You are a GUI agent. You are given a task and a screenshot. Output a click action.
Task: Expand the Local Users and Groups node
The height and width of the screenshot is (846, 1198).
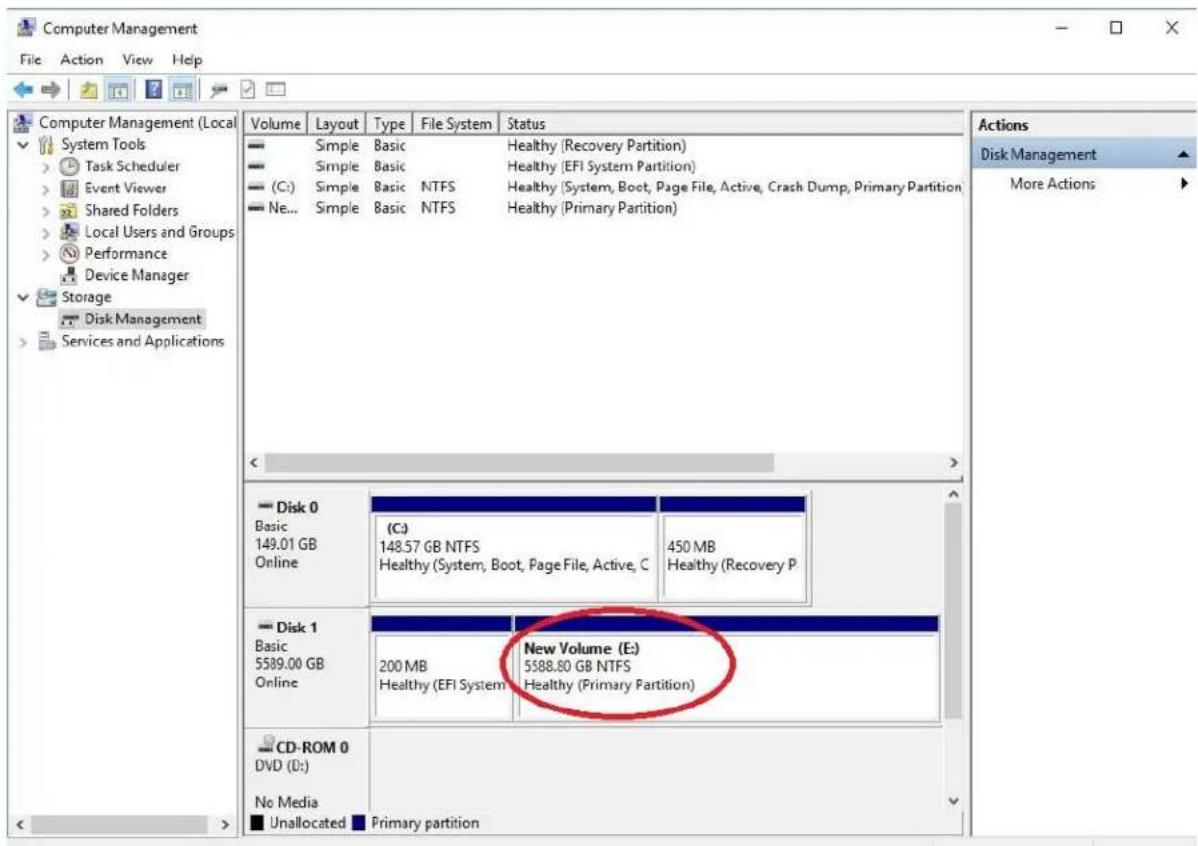pos(46,232)
